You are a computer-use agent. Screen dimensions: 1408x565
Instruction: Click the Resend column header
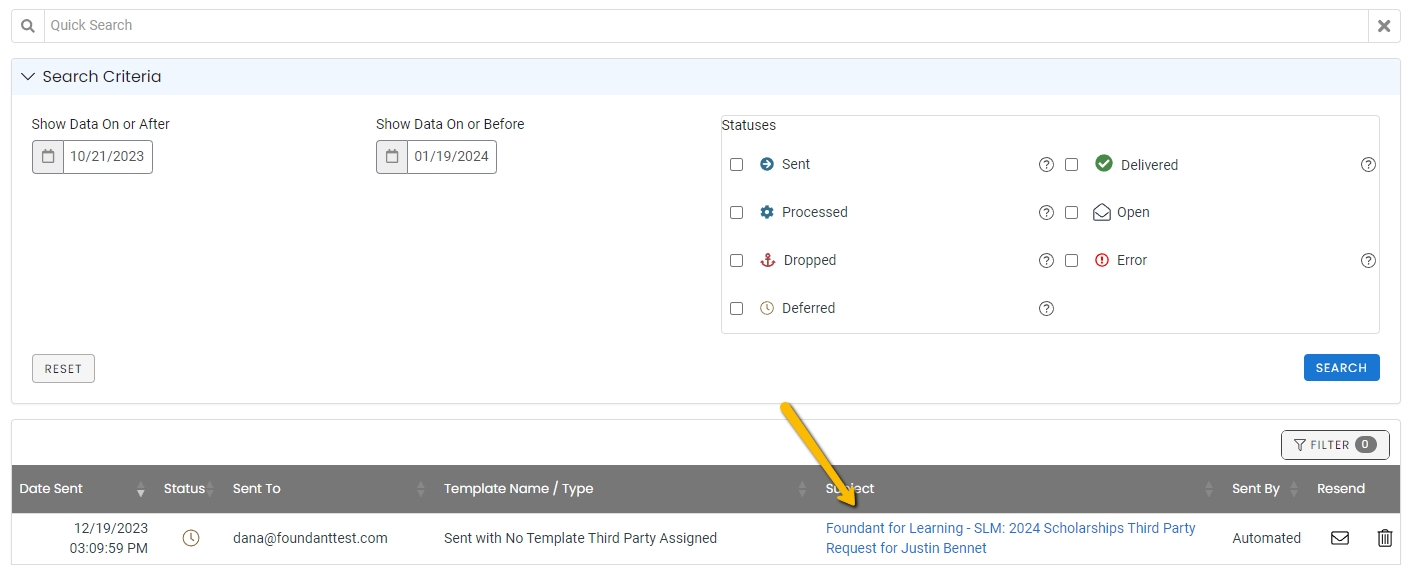click(1341, 489)
